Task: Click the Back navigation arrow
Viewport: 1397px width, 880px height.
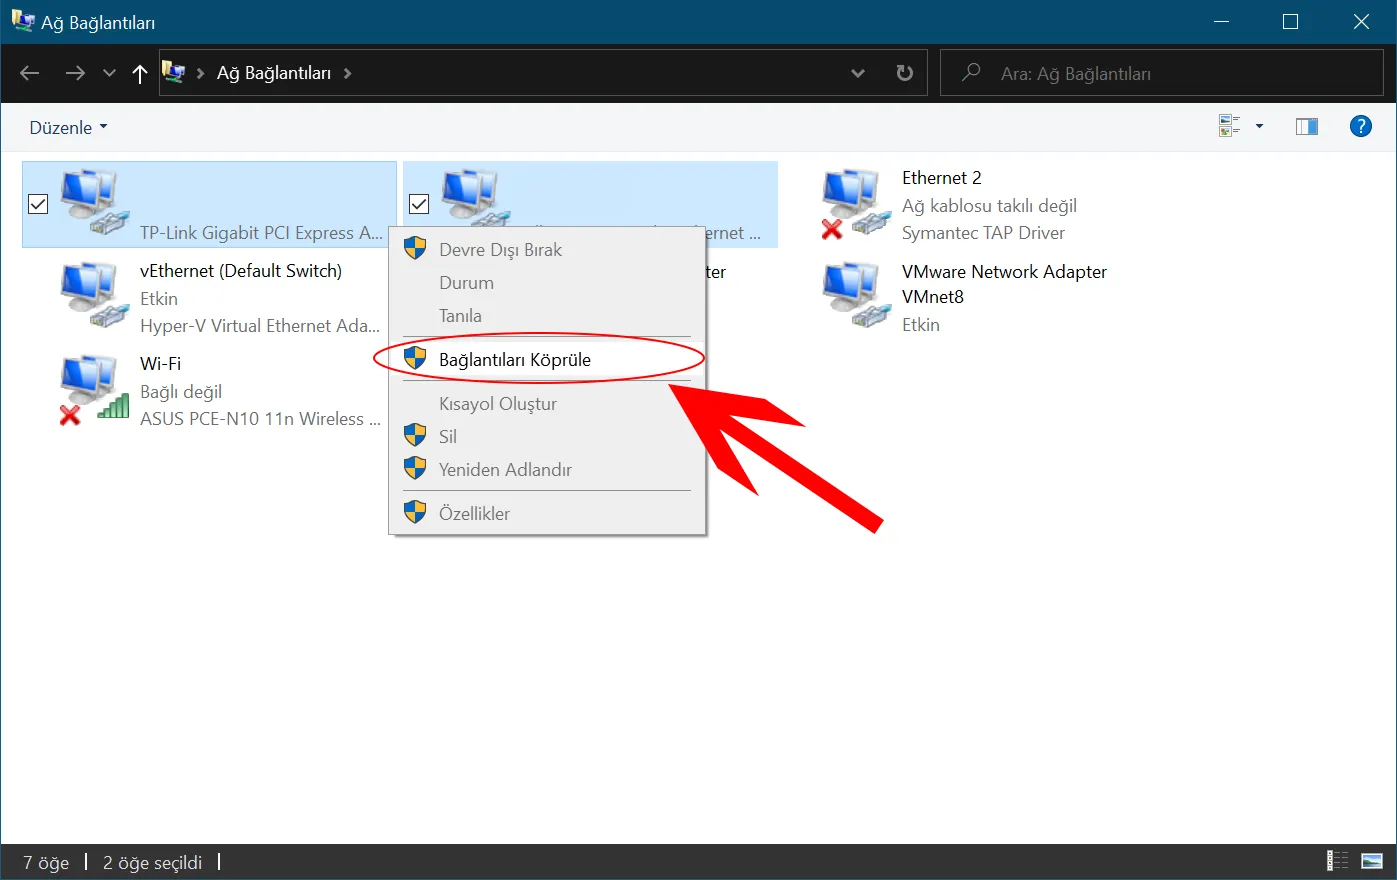Action: tap(29, 72)
